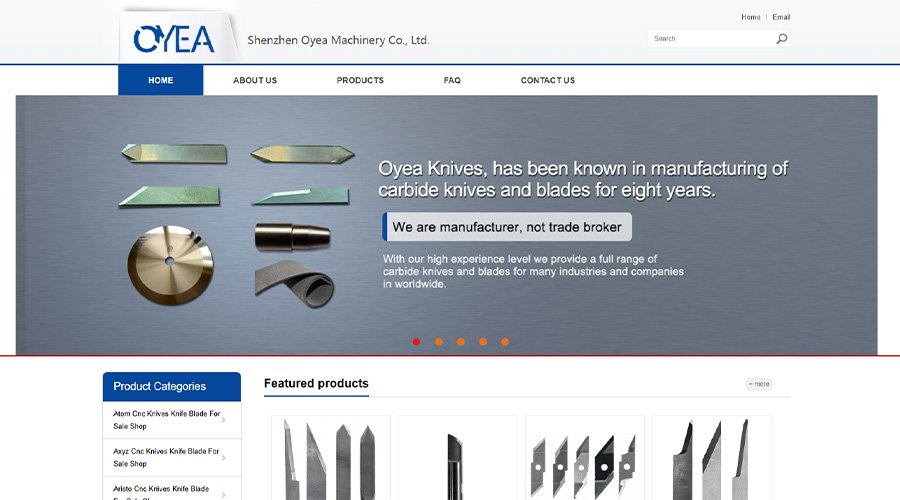Image resolution: width=900 pixels, height=500 pixels.
Task: Open Axyz Cnc Knives Knife Blade category
Action: coord(166,458)
